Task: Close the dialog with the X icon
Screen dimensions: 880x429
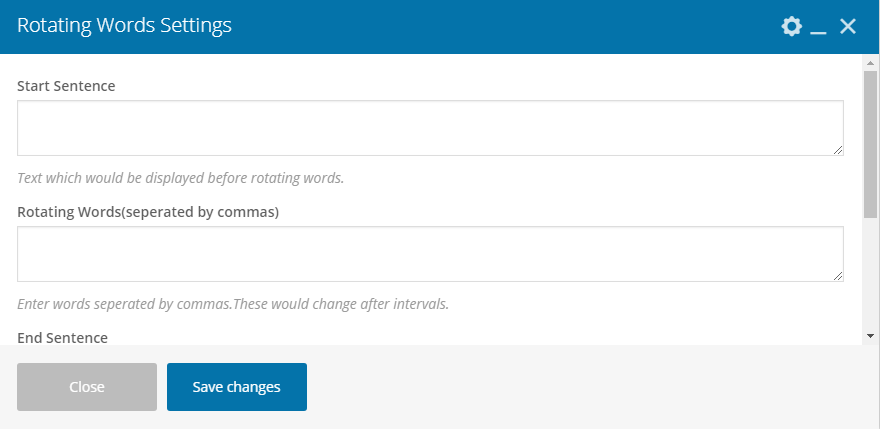Action: (x=847, y=26)
